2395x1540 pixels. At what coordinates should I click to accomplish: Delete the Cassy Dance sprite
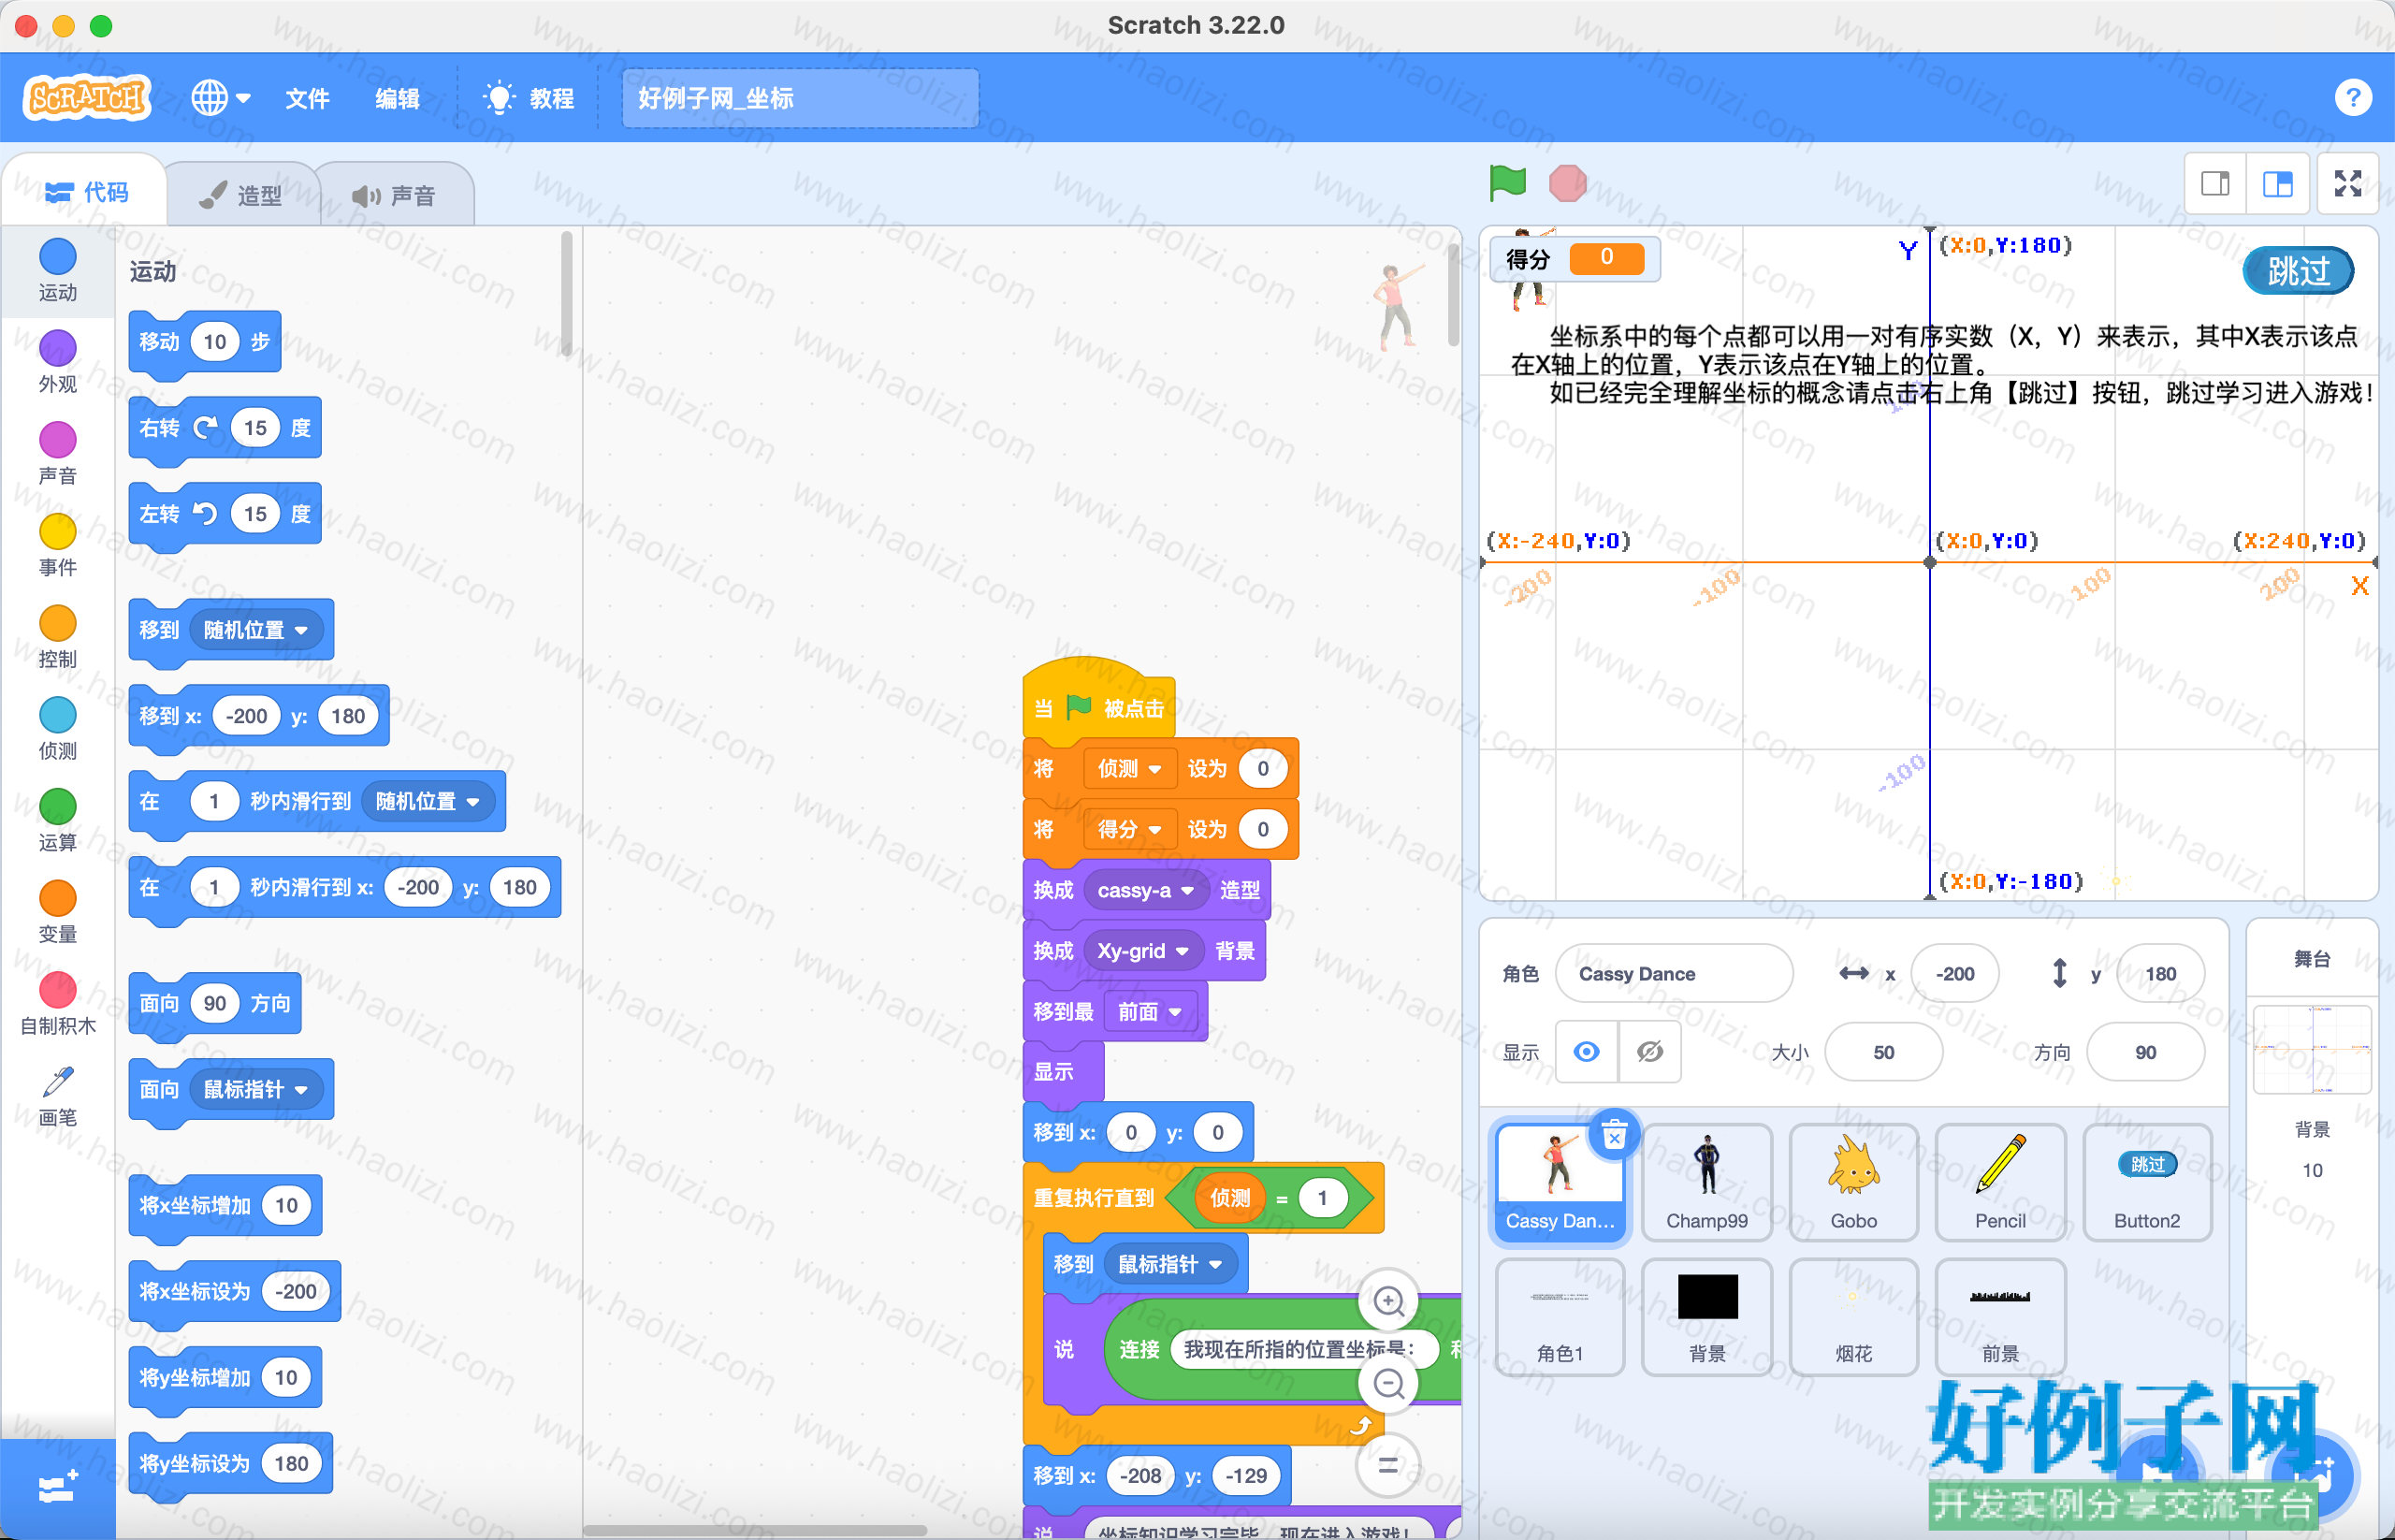1614,1135
